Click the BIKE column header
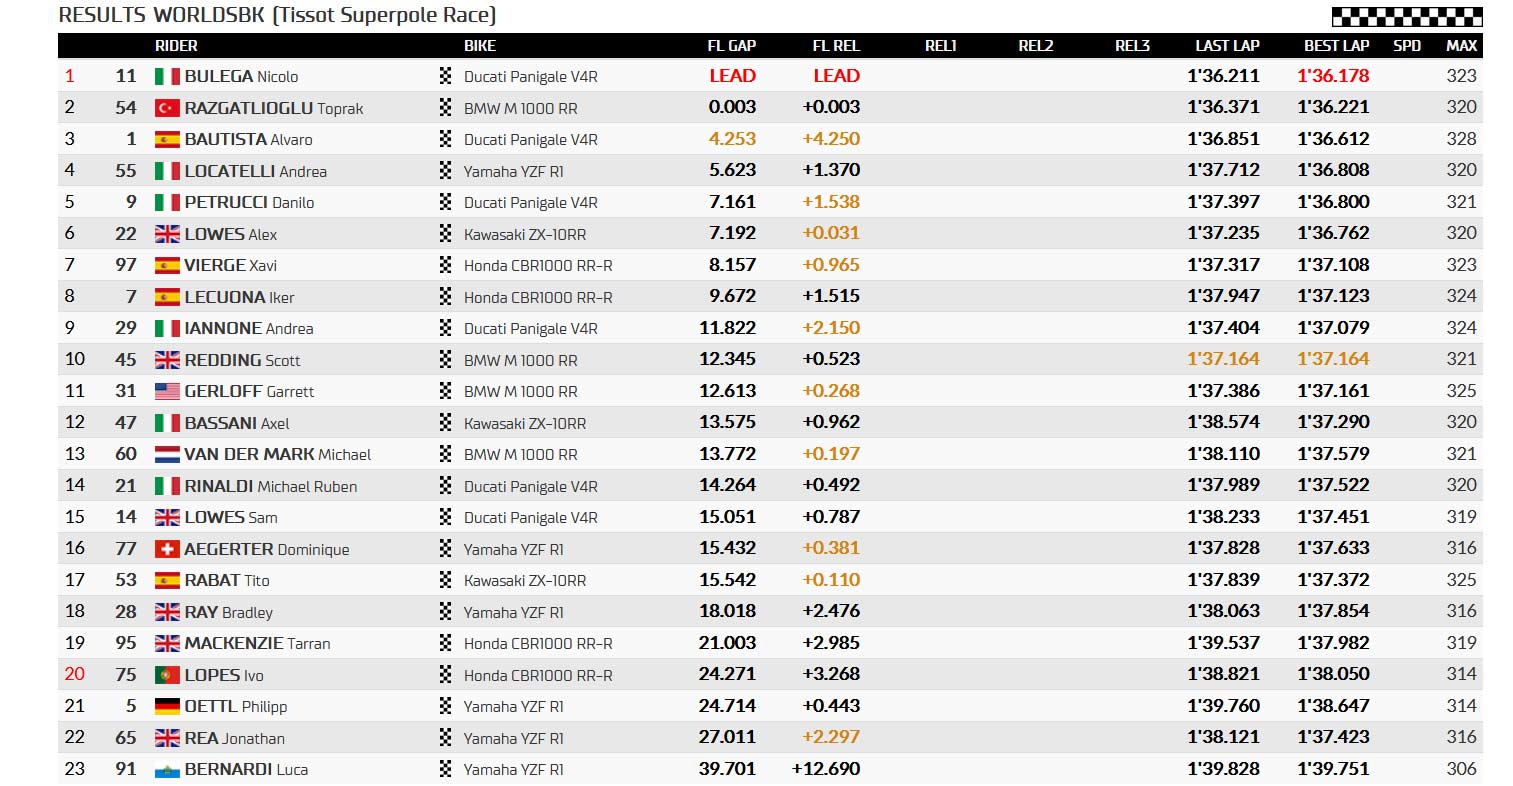This screenshot has height=786, width=1513. pyautogui.click(x=480, y=46)
